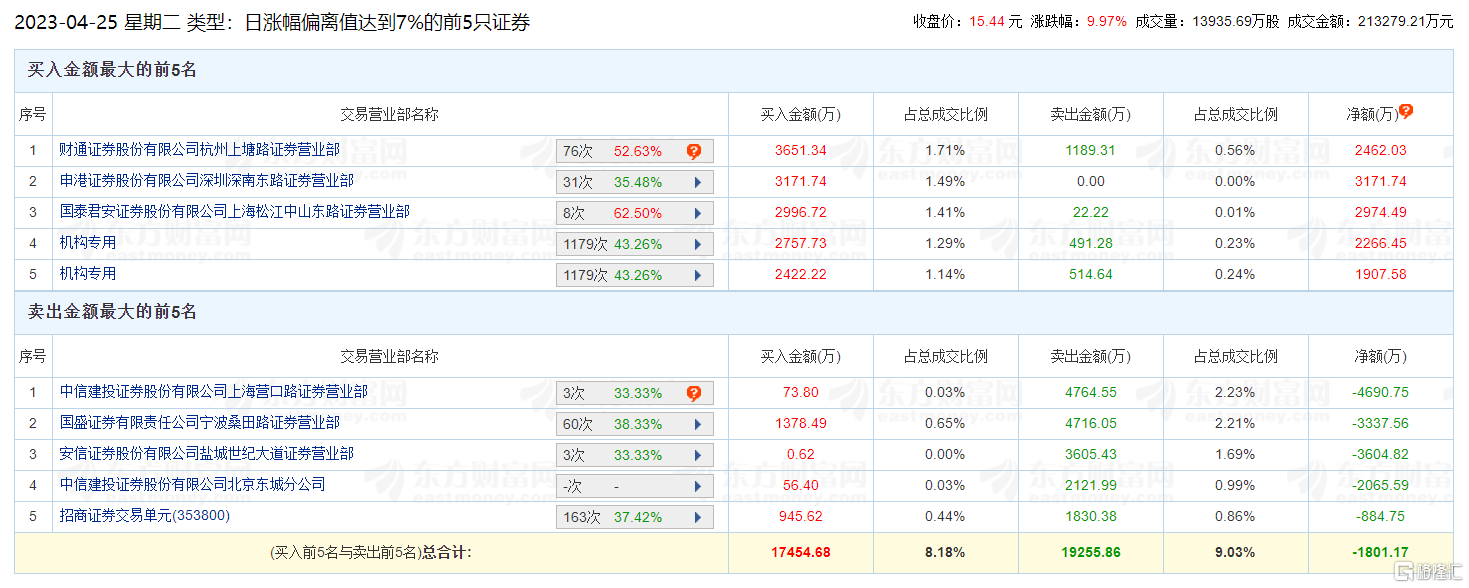The height and width of the screenshot is (588, 1469).
Task: Click the net amount -3337.56
Action: click(1381, 424)
